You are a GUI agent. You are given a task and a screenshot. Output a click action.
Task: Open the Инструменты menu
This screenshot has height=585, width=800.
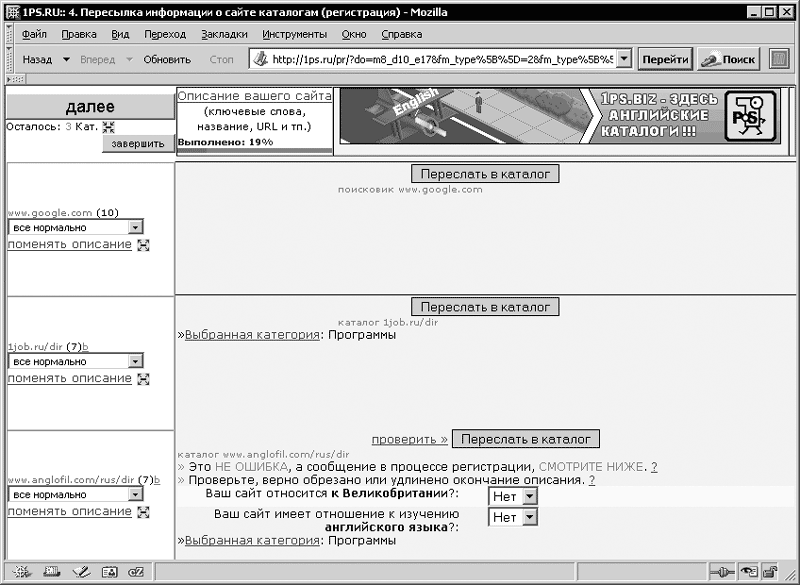295,34
